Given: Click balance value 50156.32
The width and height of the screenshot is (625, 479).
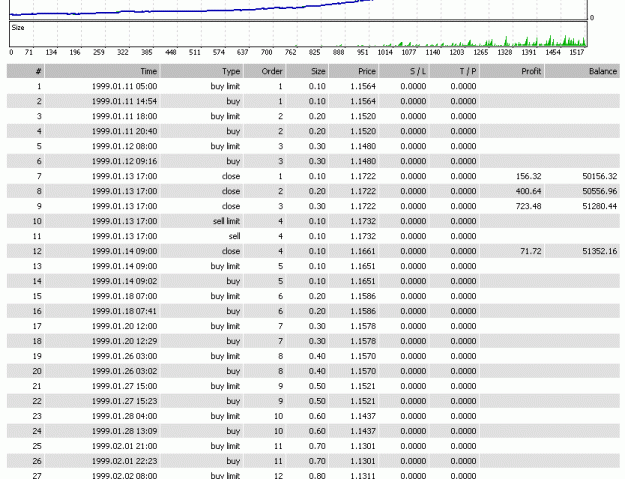Looking at the screenshot, I should [599, 176].
